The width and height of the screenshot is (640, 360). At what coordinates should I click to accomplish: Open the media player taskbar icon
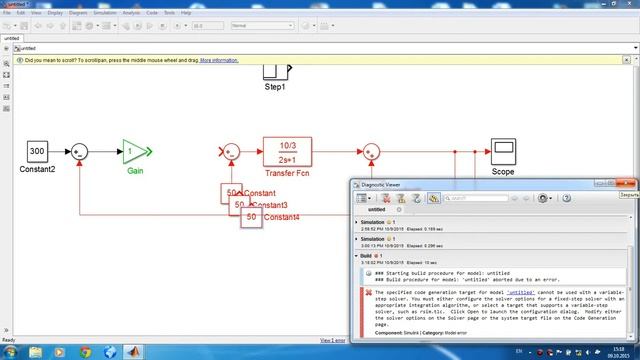[60, 352]
